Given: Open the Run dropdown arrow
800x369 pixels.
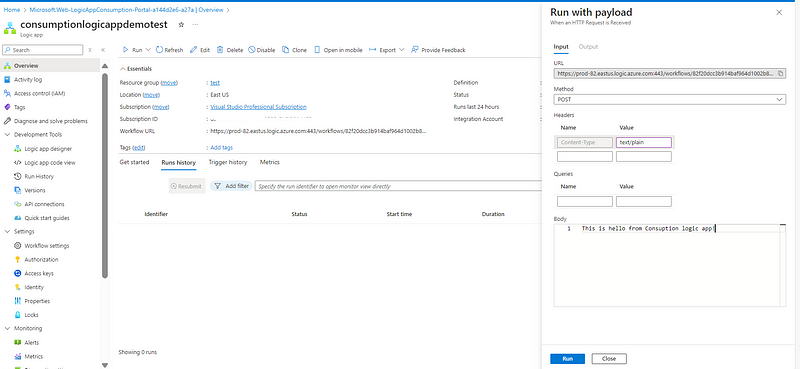Looking at the screenshot, I should point(148,50).
